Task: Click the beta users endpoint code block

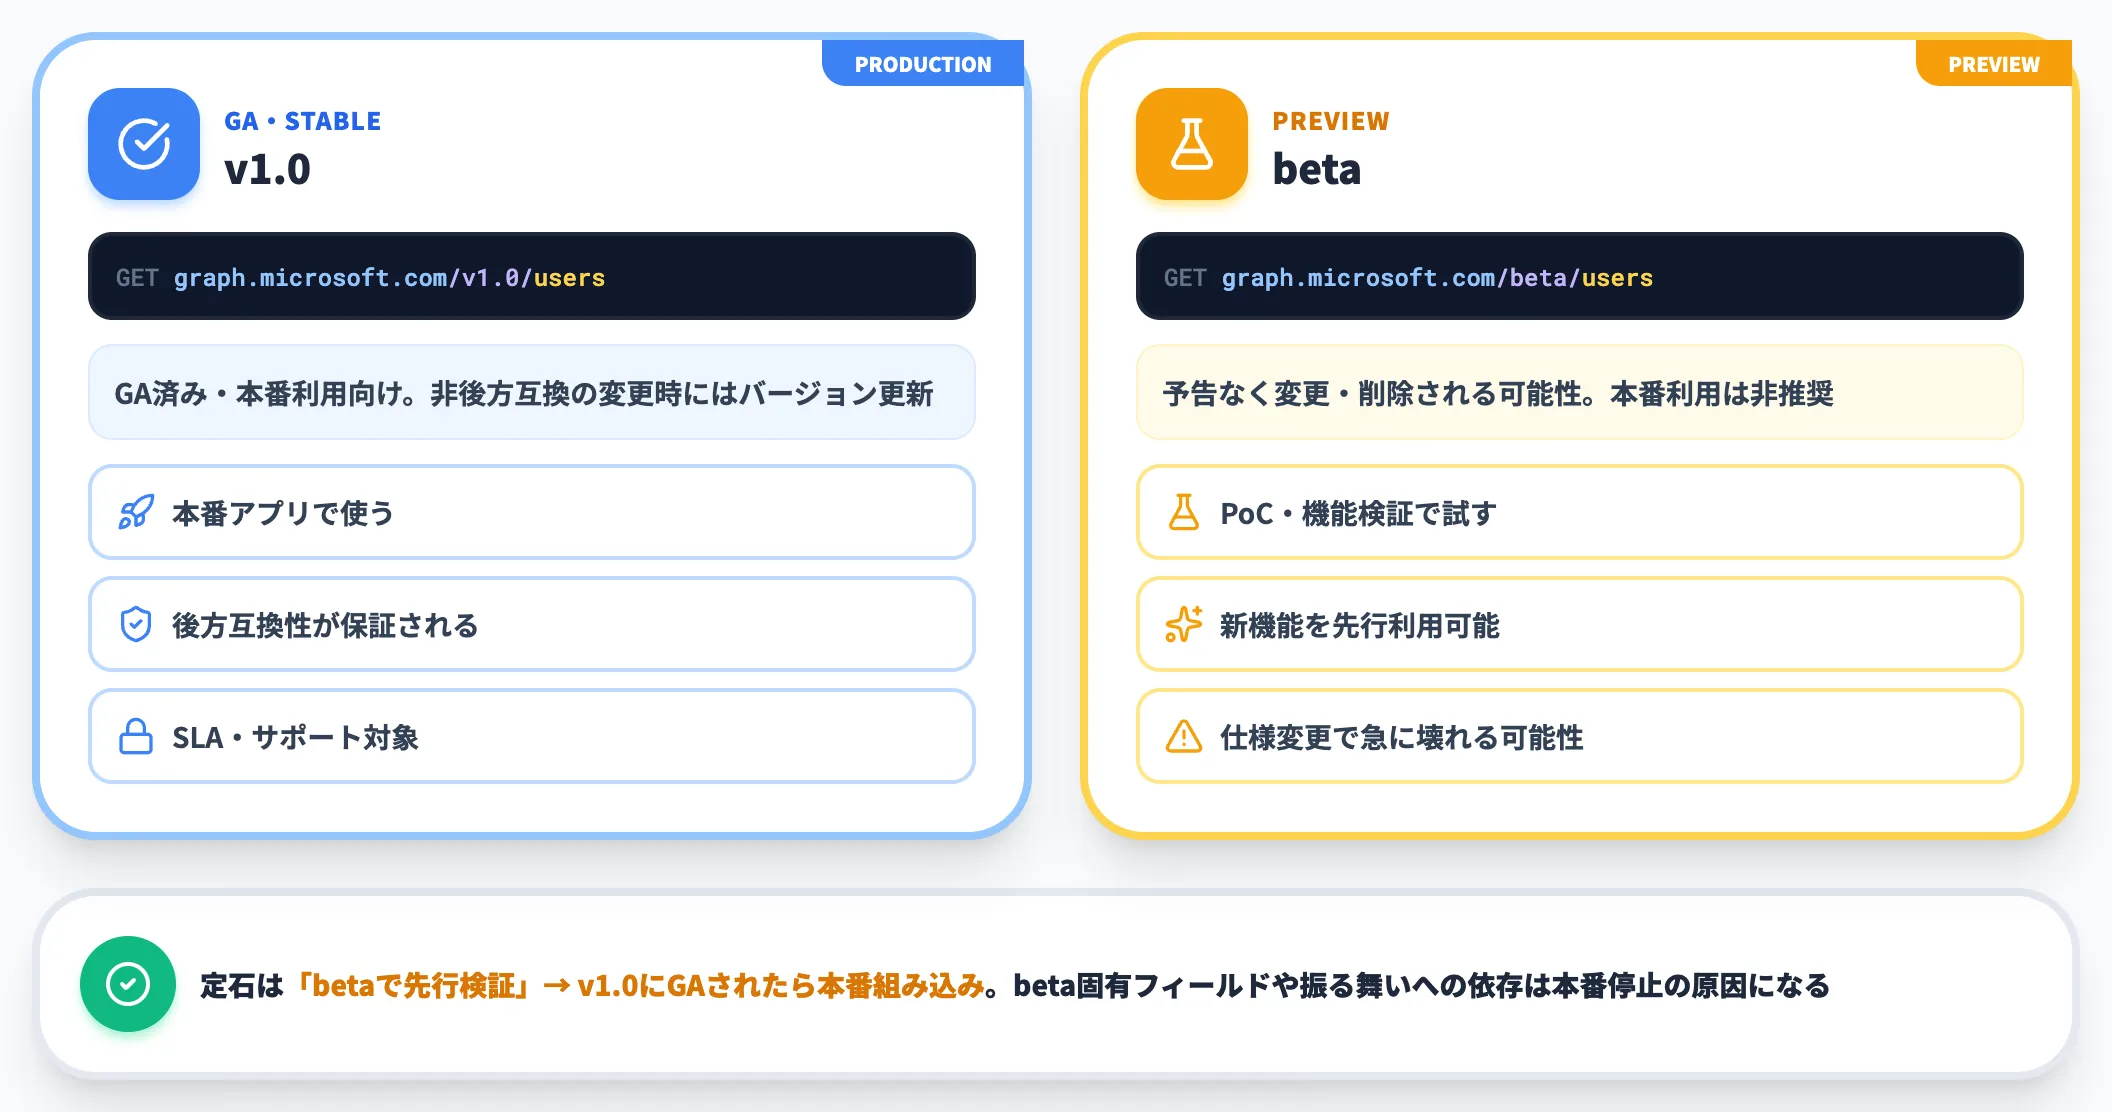Action: pyautogui.click(x=1580, y=276)
